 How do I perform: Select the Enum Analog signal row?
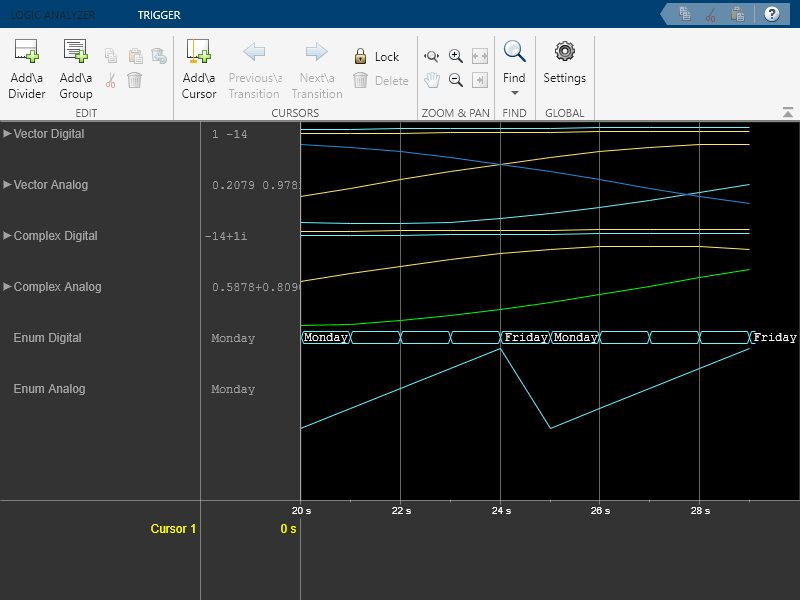49,389
